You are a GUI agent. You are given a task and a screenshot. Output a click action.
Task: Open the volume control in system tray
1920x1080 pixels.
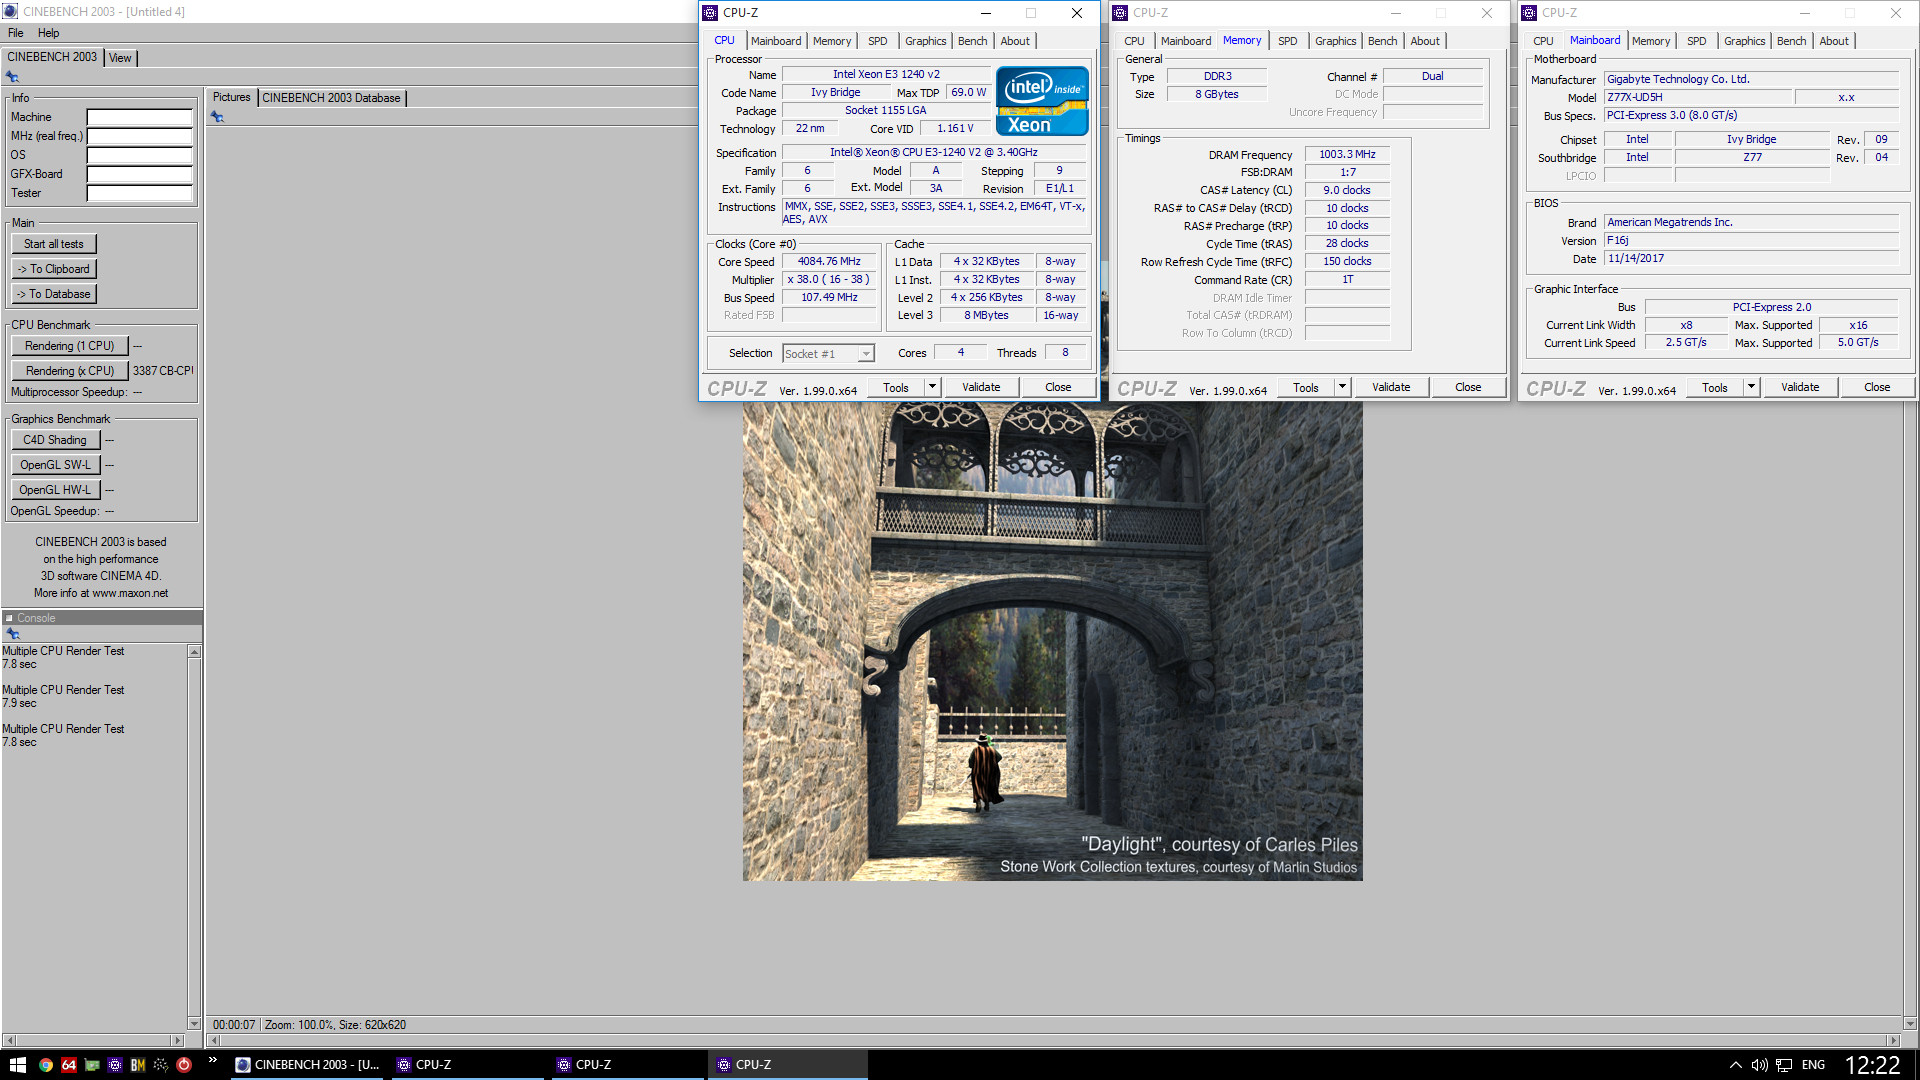(x=1760, y=1065)
